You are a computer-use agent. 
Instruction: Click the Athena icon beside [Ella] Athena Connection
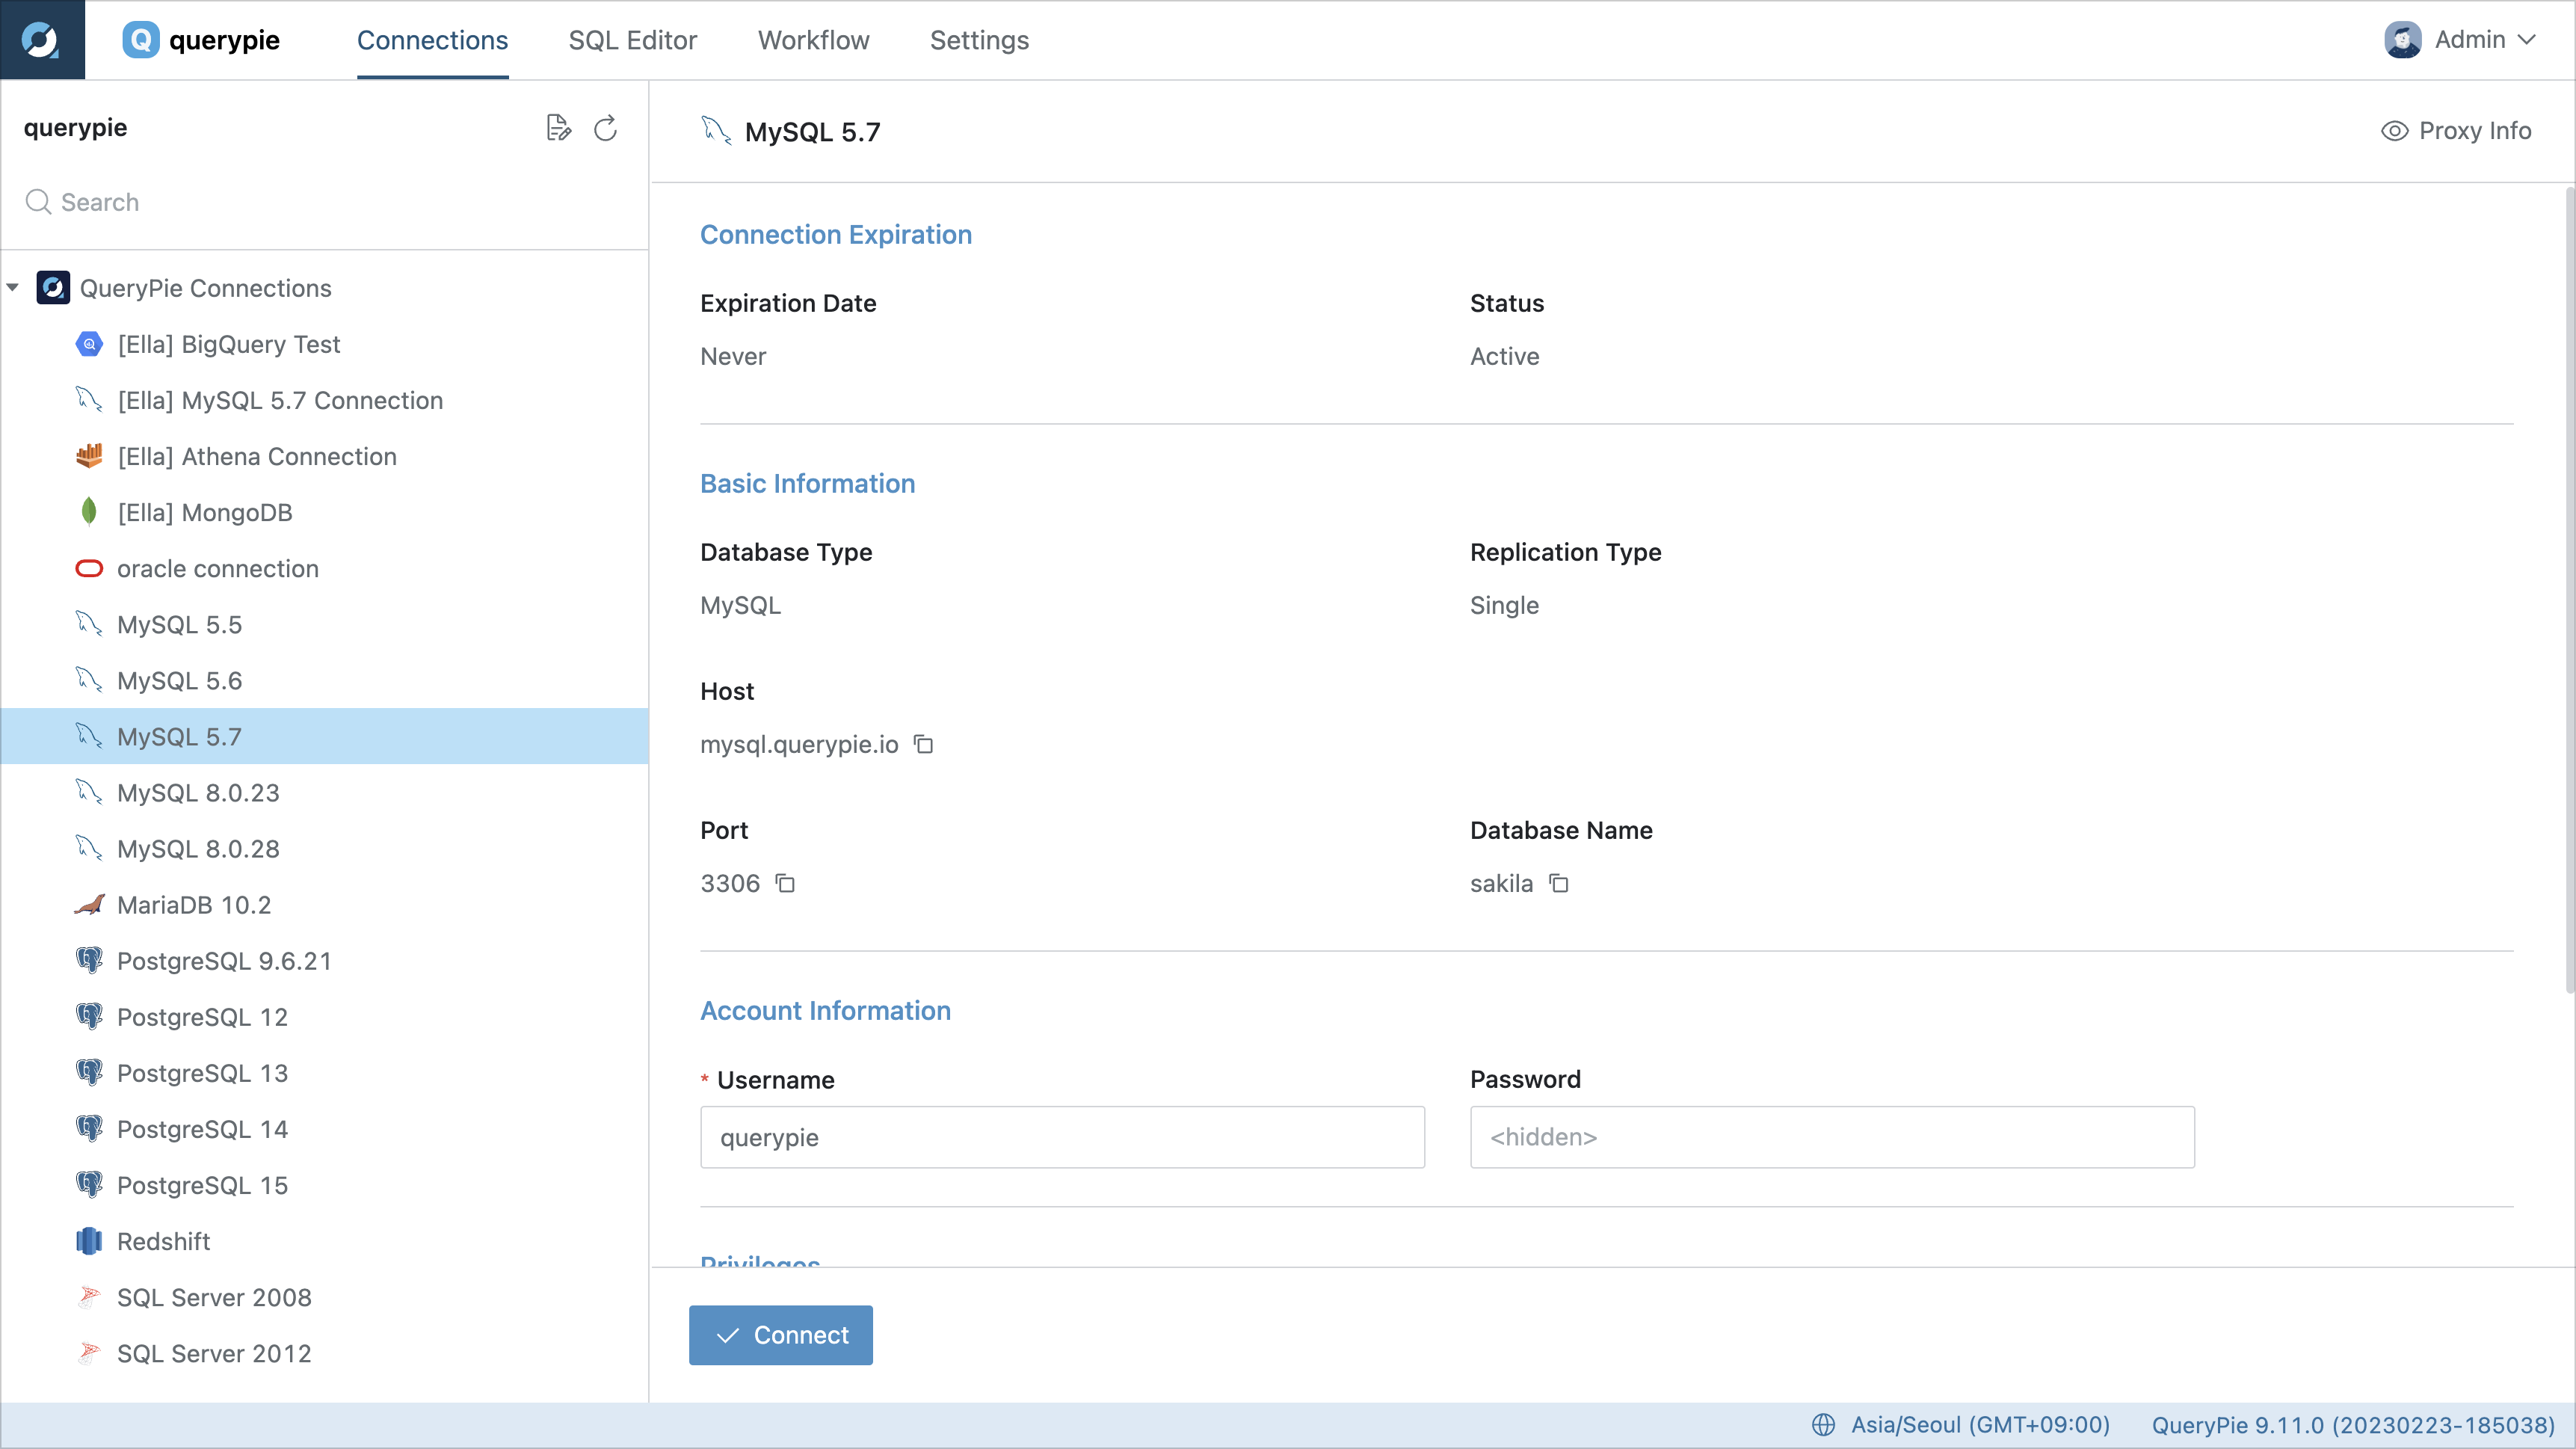coord(89,456)
